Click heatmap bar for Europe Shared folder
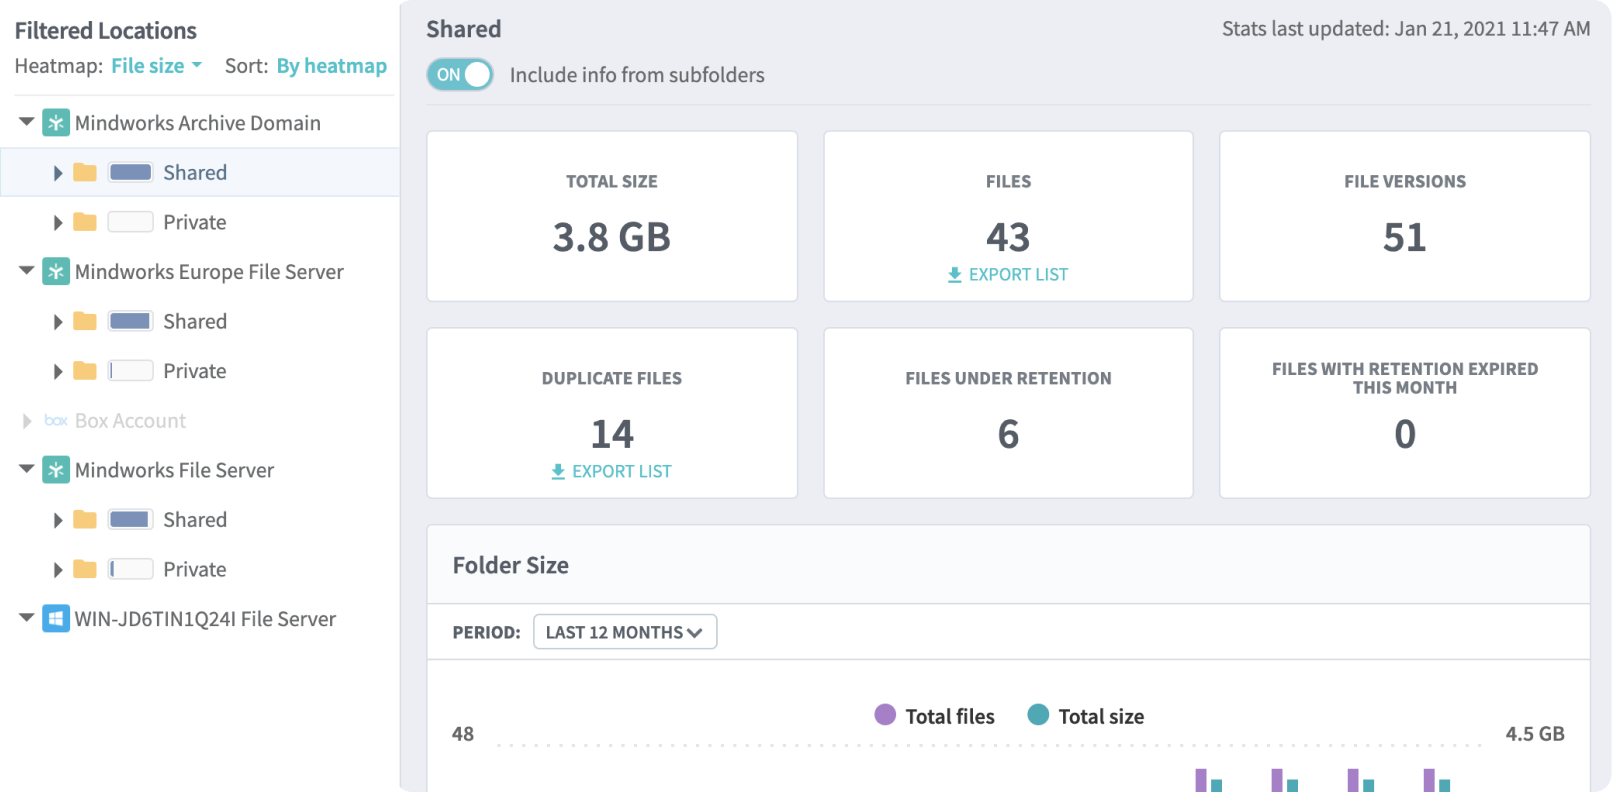Image resolution: width=1612 pixels, height=792 pixels. point(130,321)
